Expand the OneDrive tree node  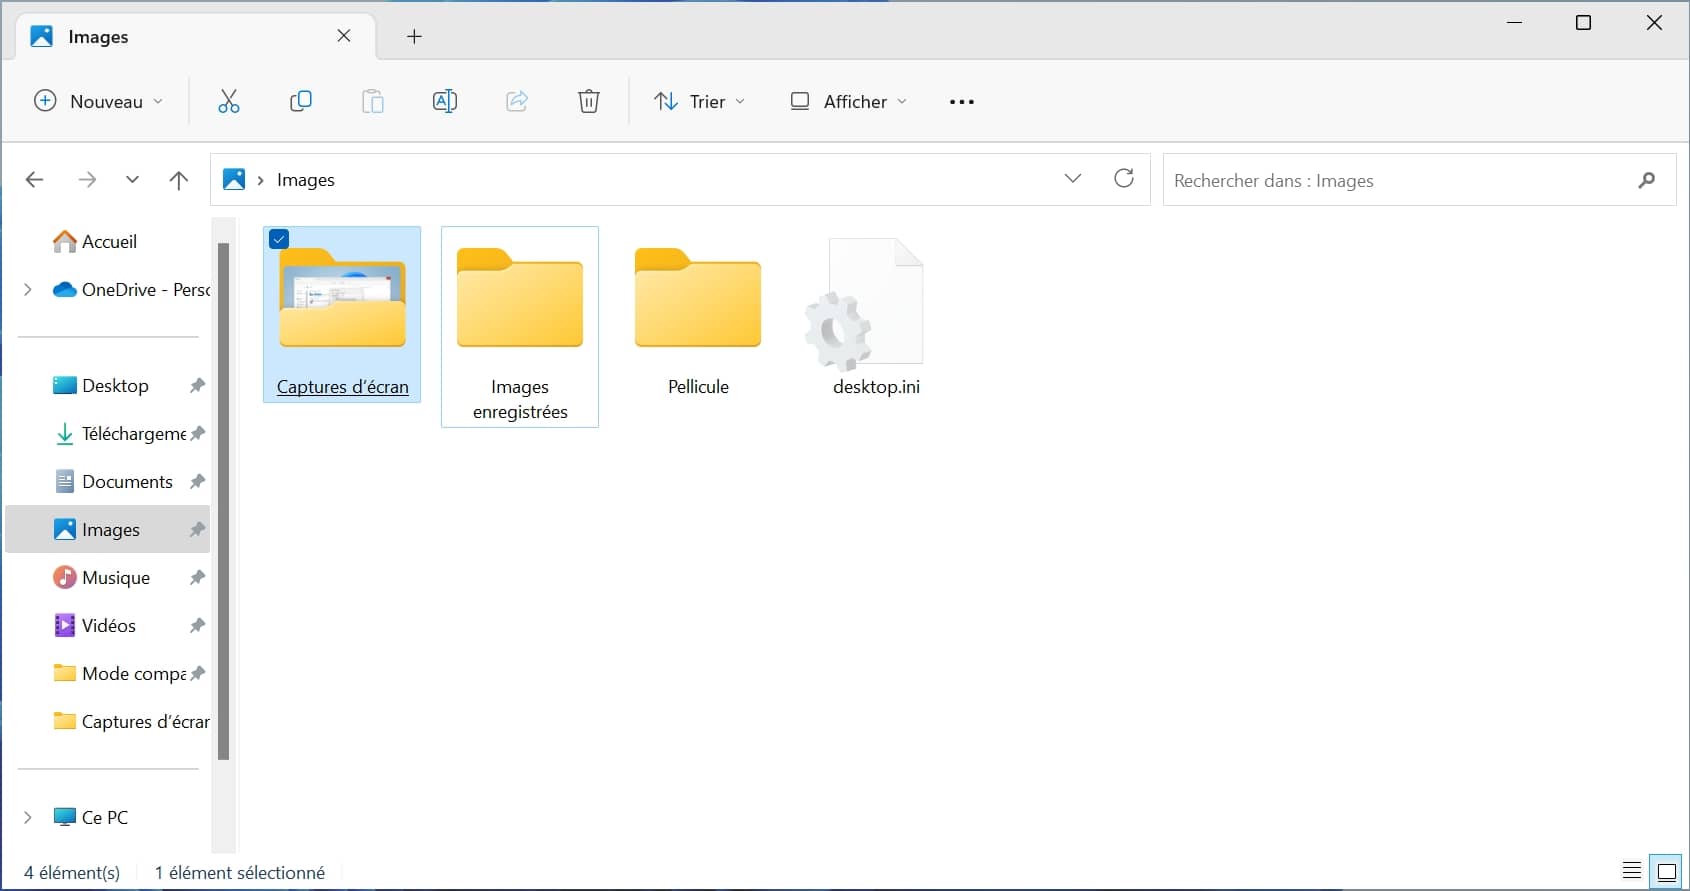(x=28, y=290)
